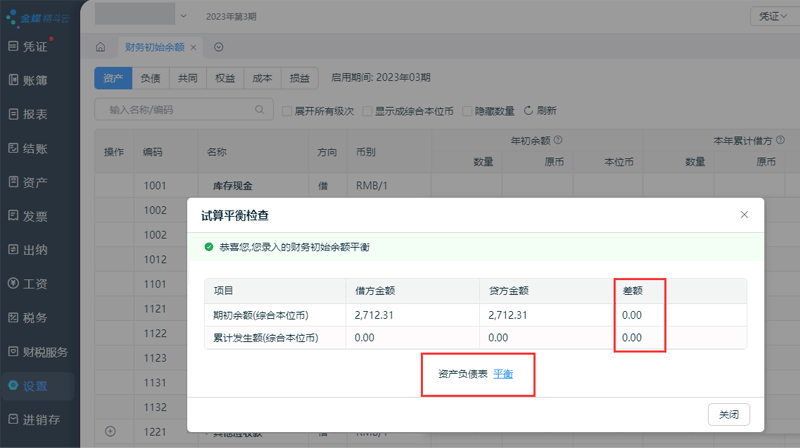Open the 凭证 voucher sidebar icon

tap(14, 46)
